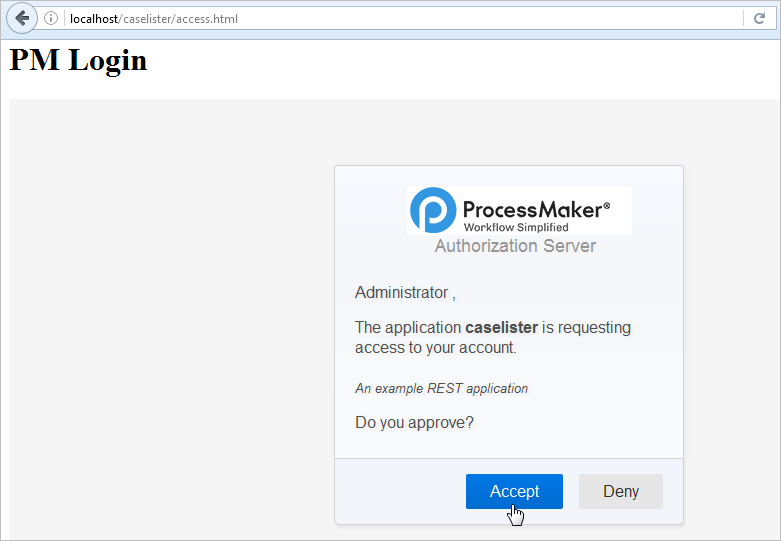781x541 pixels.
Task: Click 'access to your account' text
Action: (x=435, y=348)
